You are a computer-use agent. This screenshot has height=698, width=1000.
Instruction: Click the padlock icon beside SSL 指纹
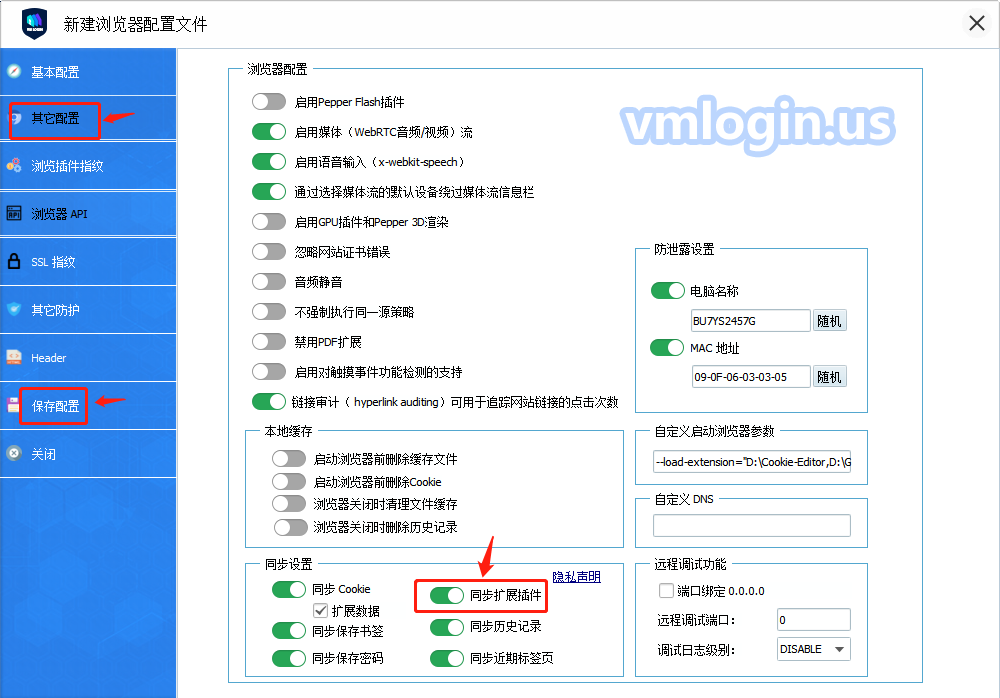coord(14,262)
